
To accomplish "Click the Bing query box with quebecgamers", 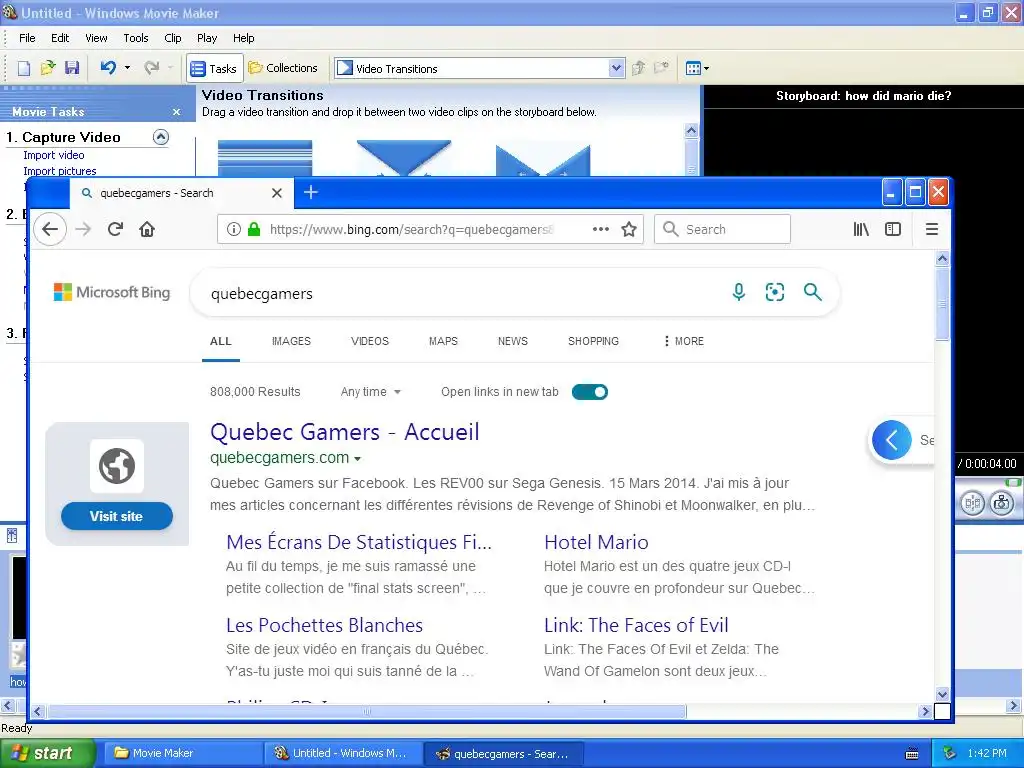I will pos(457,293).
